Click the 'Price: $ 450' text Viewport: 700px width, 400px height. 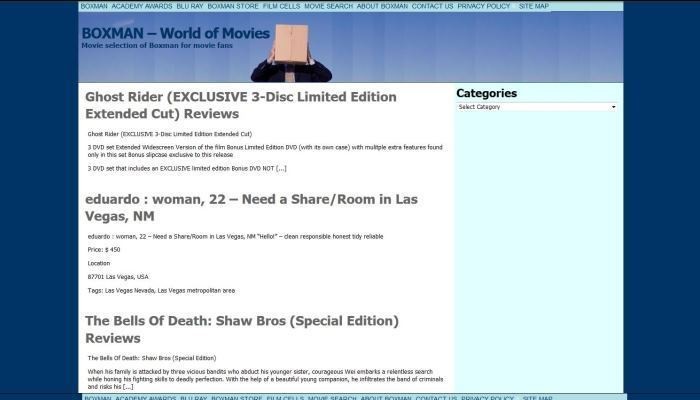104,250
